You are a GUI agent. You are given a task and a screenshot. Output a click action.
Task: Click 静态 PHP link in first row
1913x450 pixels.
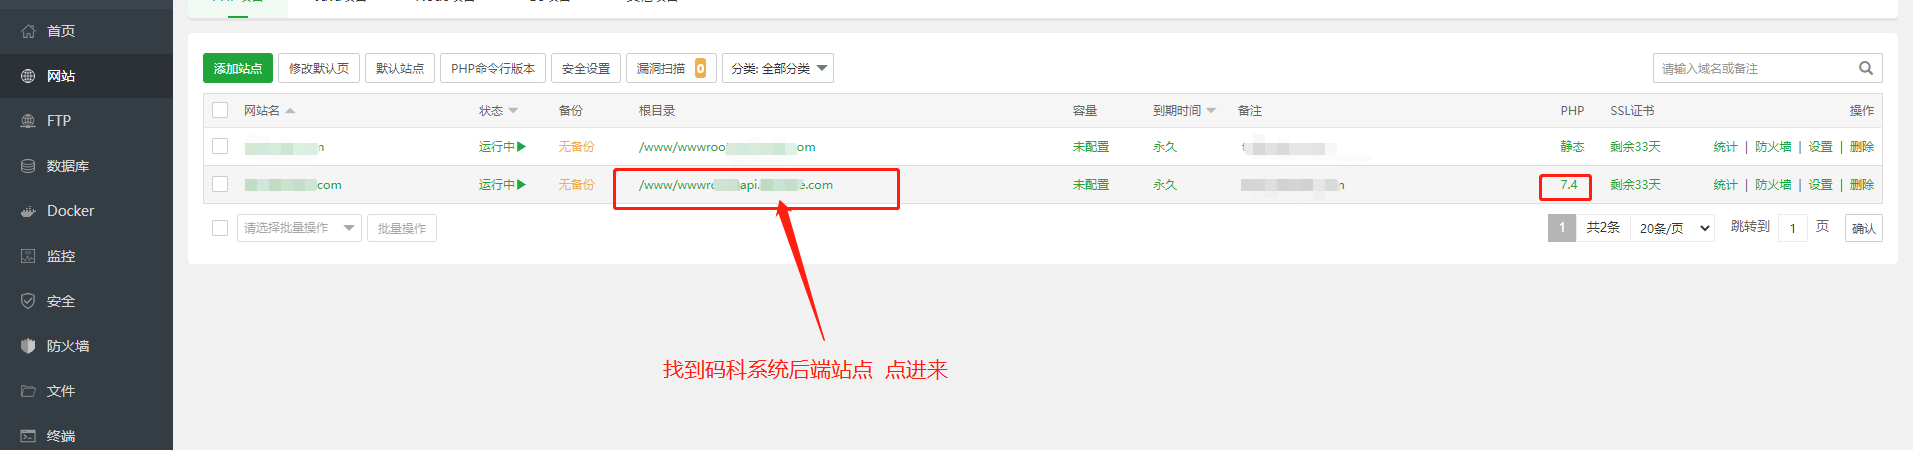click(1572, 147)
